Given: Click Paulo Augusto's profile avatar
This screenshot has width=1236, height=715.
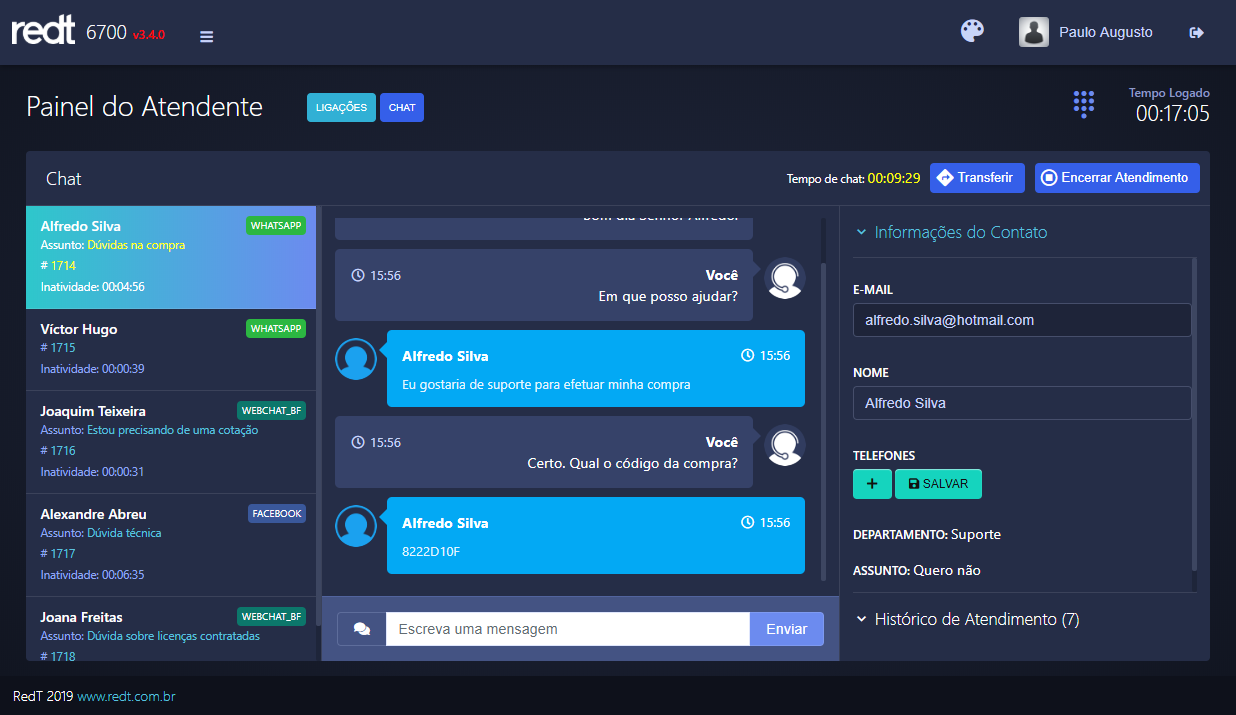Looking at the screenshot, I should [x=1033, y=31].
